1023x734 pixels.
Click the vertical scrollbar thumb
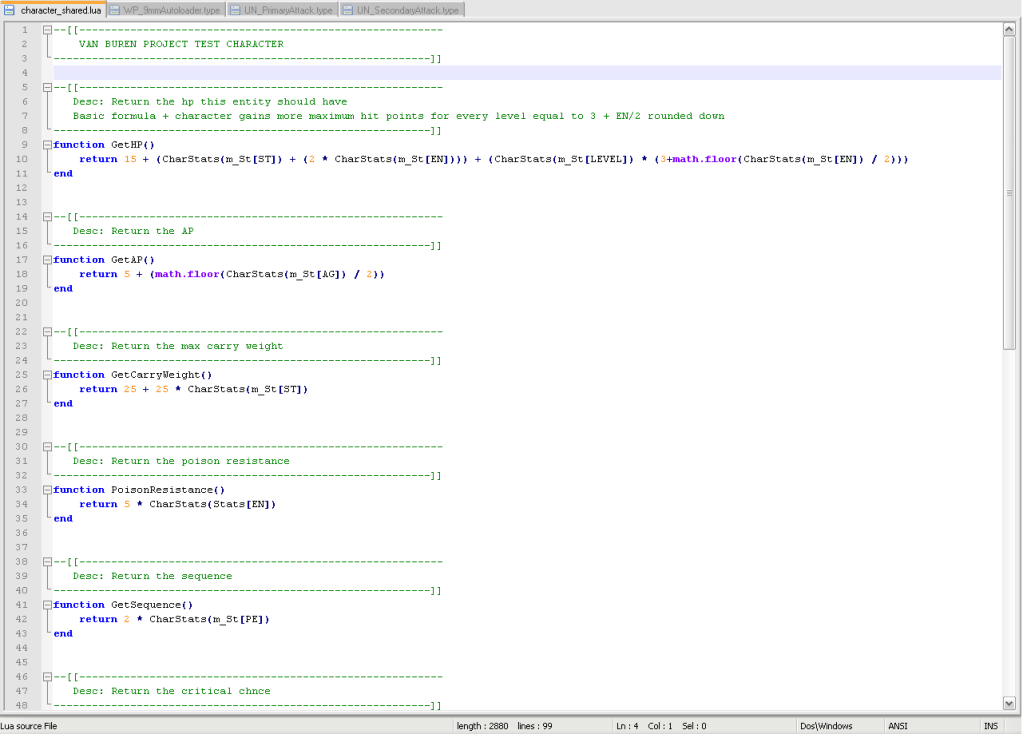pyautogui.click(x=1009, y=192)
